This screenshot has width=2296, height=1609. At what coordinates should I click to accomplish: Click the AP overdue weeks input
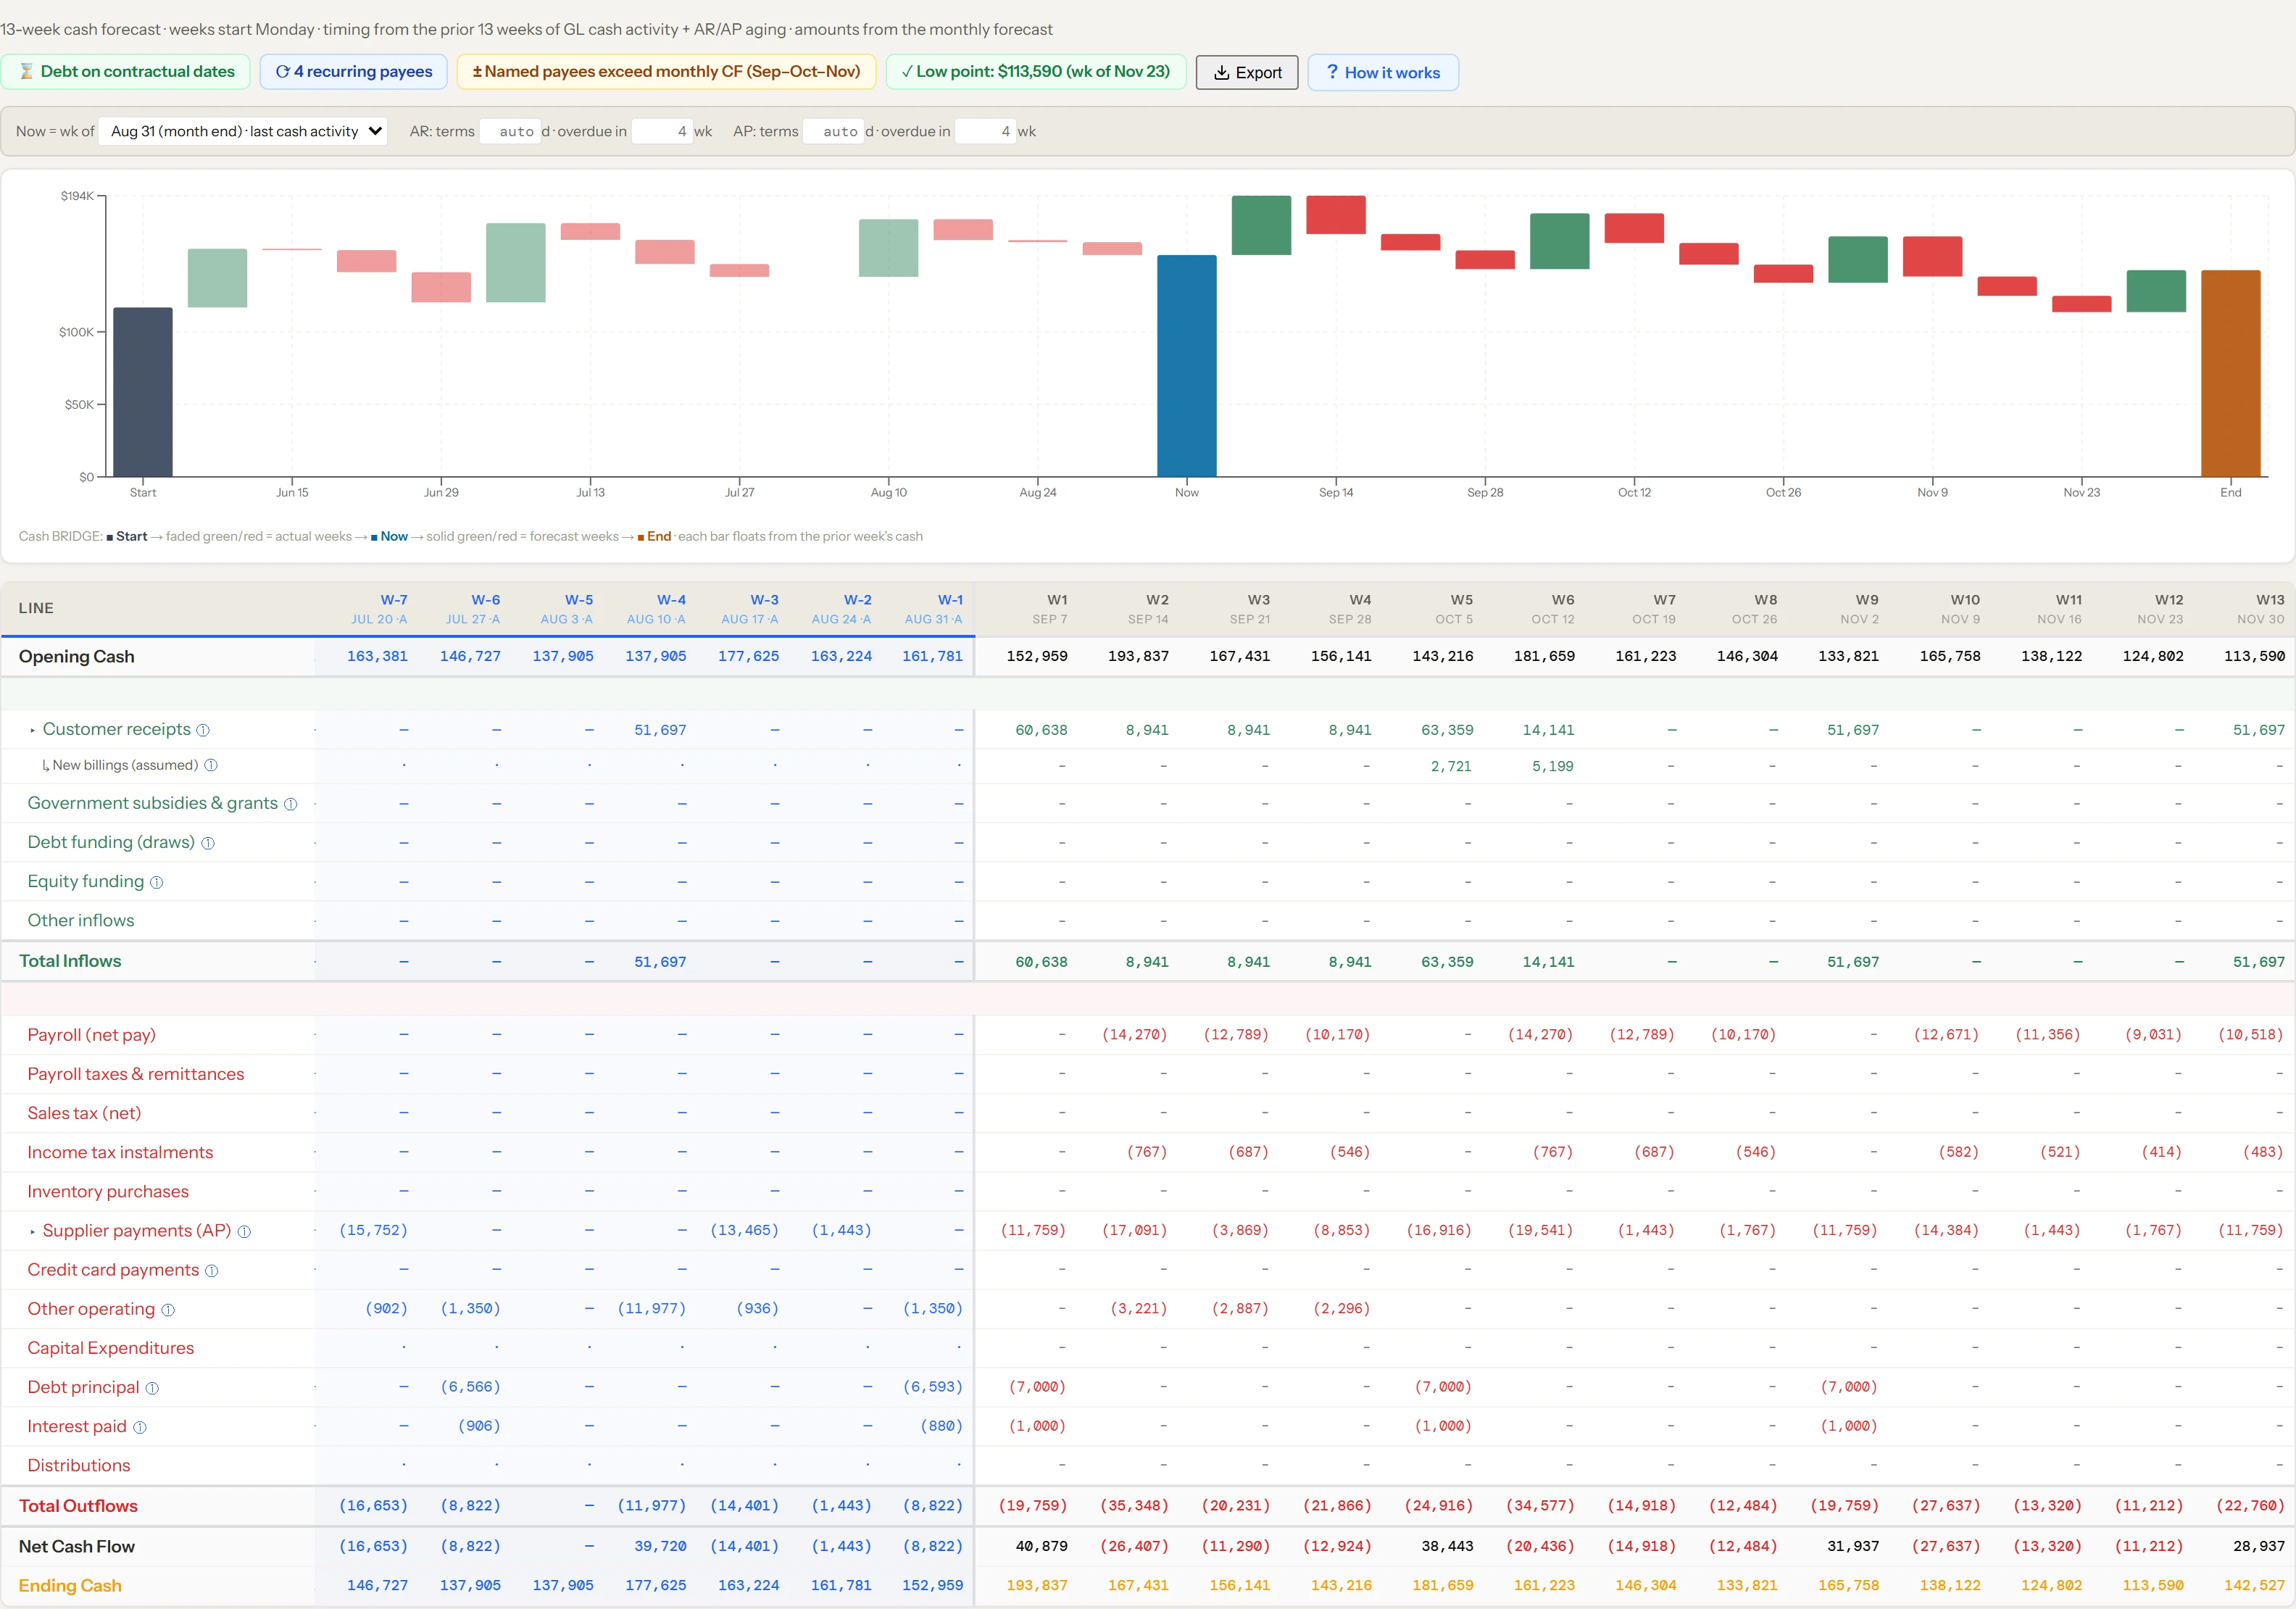click(986, 131)
